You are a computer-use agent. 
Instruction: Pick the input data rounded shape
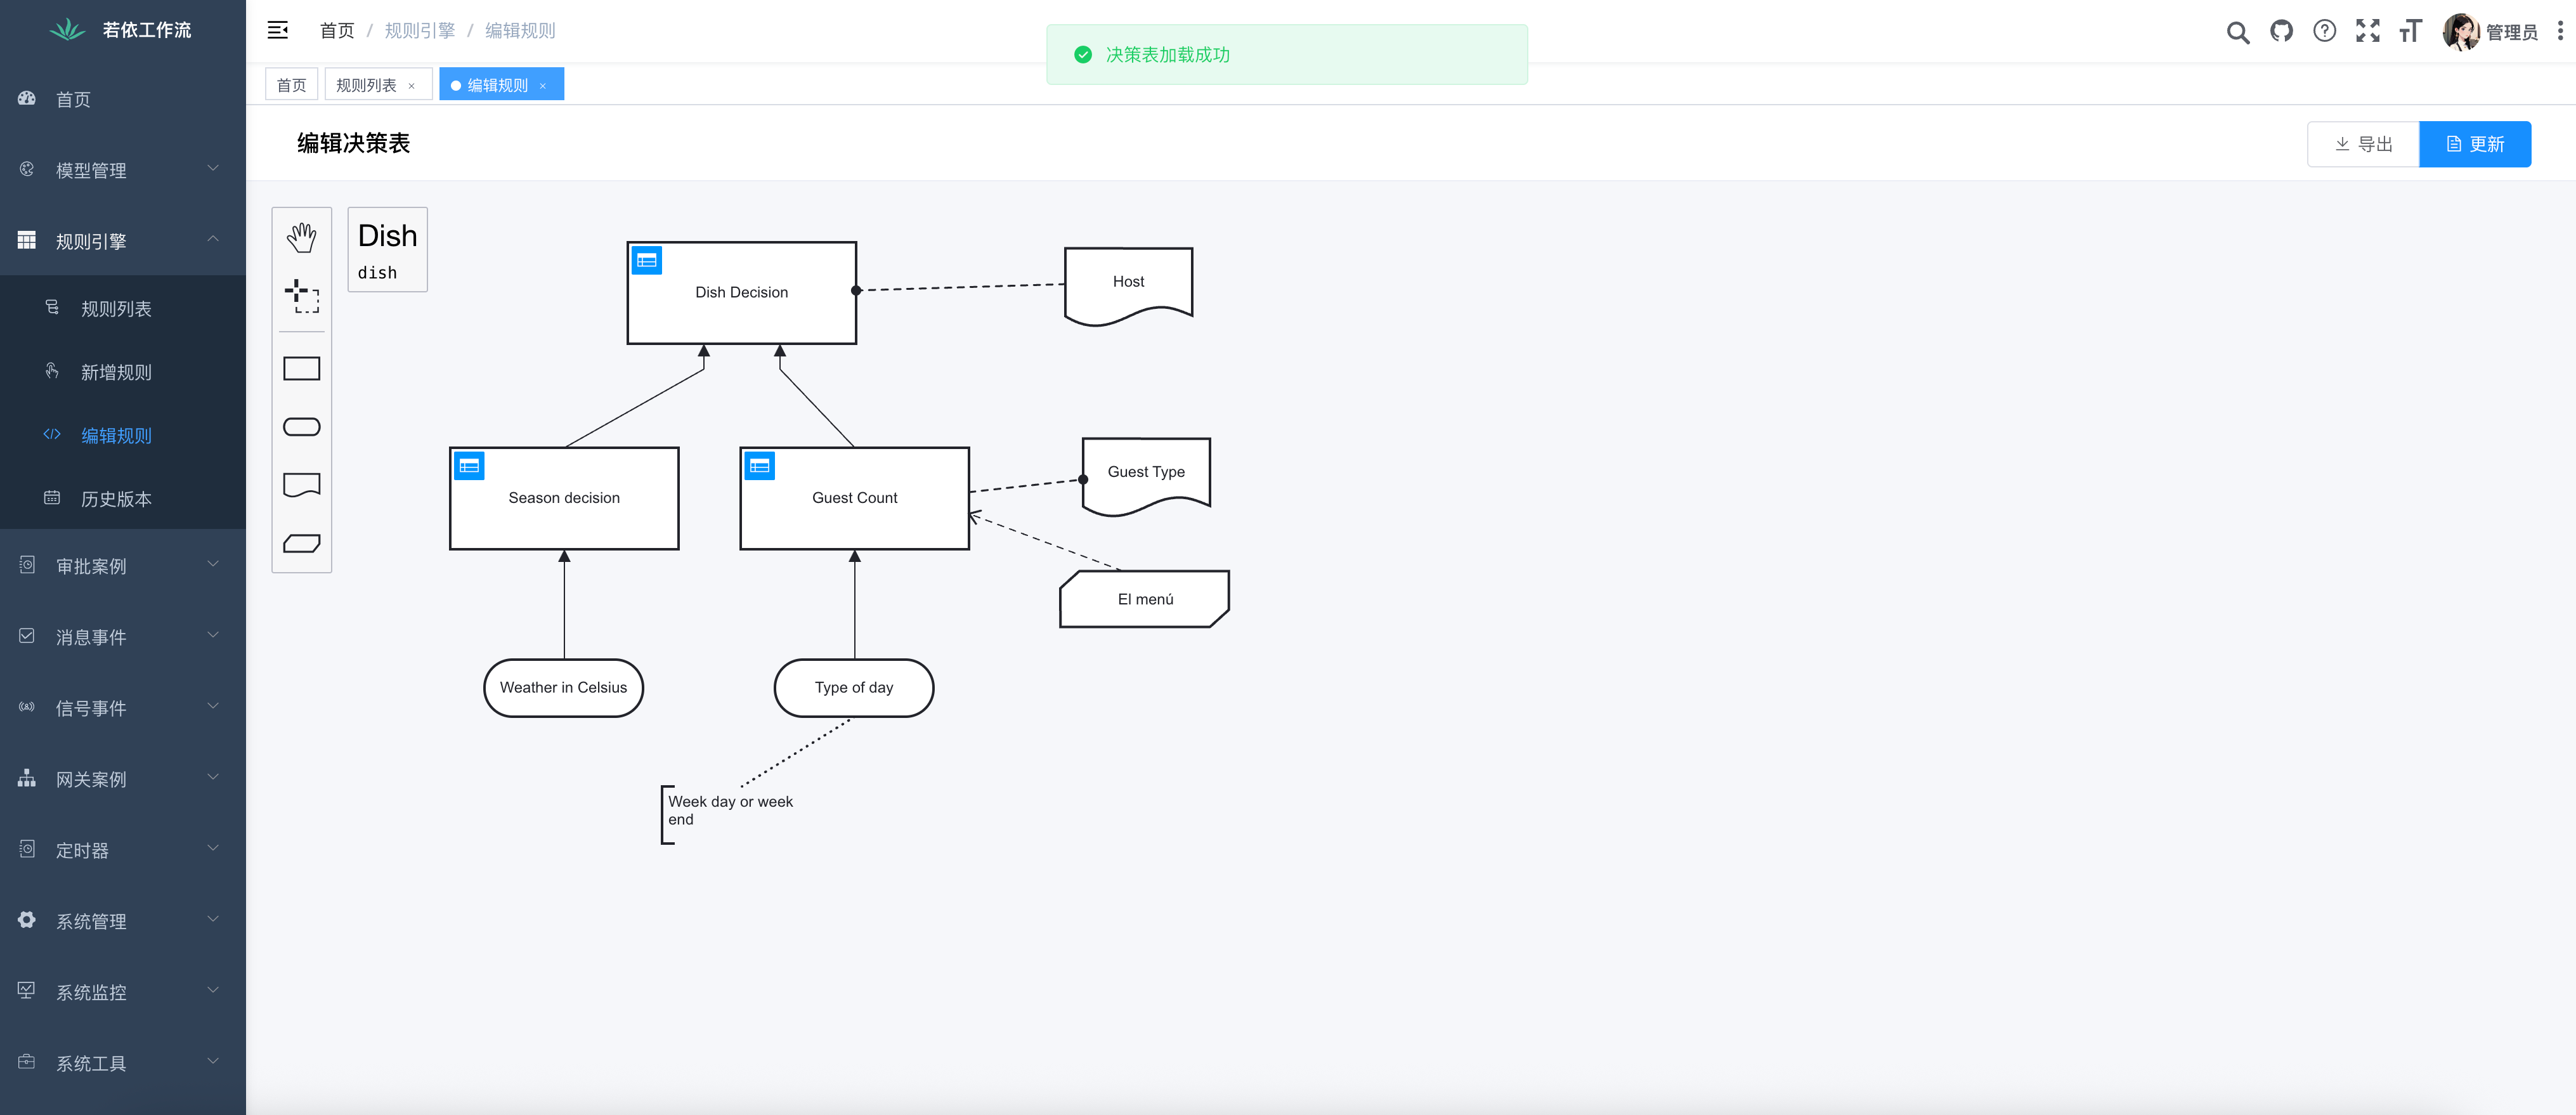point(301,427)
